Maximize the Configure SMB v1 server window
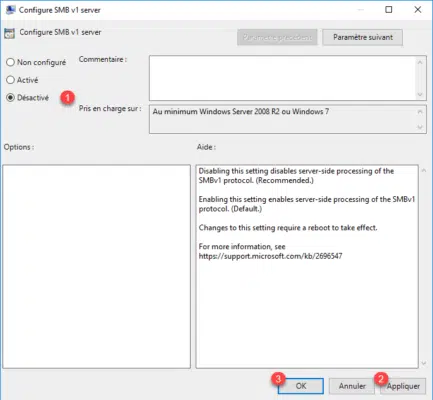This screenshot has width=433, height=400. [389, 10]
